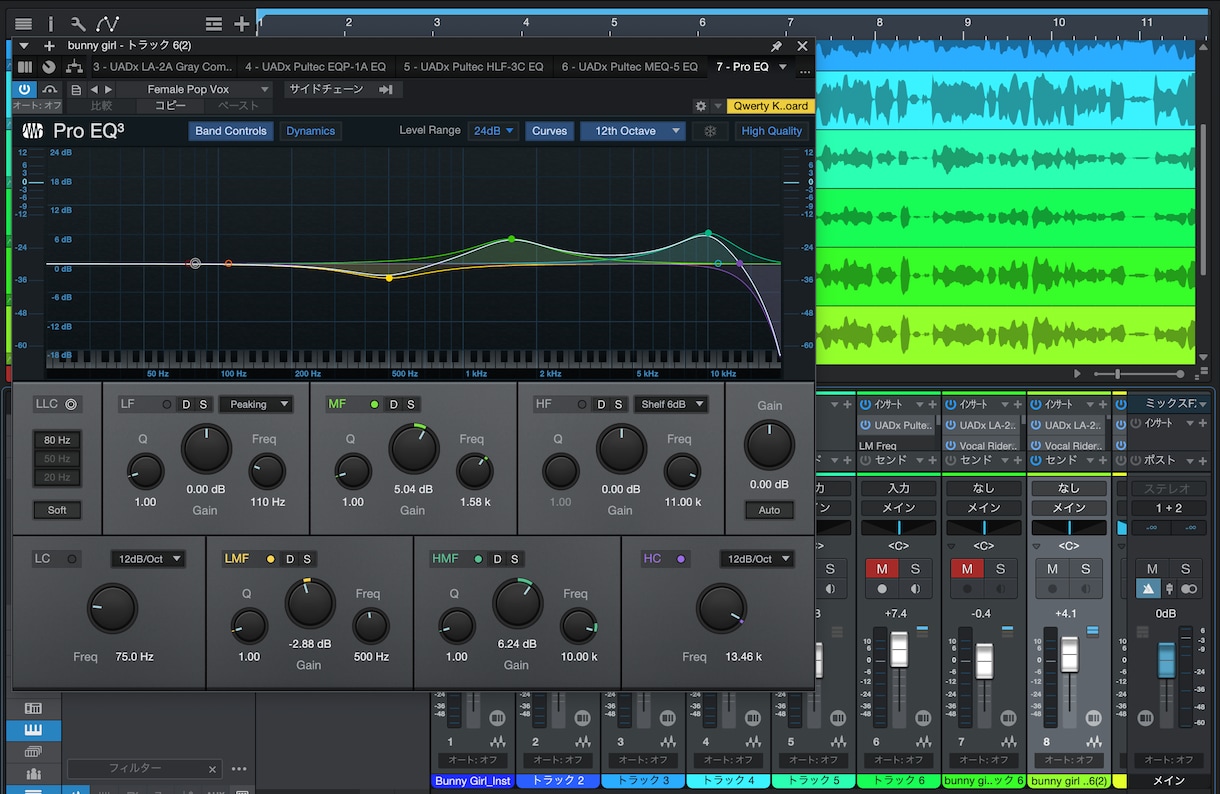
Task: Click the sidechain input arrow icon
Action: click(386, 89)
